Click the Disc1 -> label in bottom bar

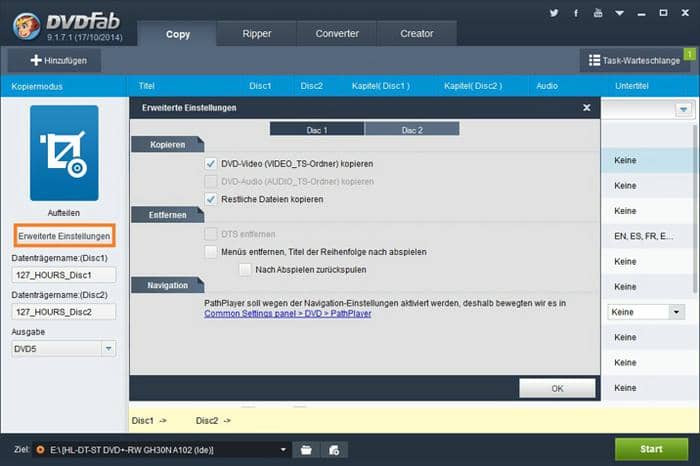pyautogui.click(x=149, y=420)
